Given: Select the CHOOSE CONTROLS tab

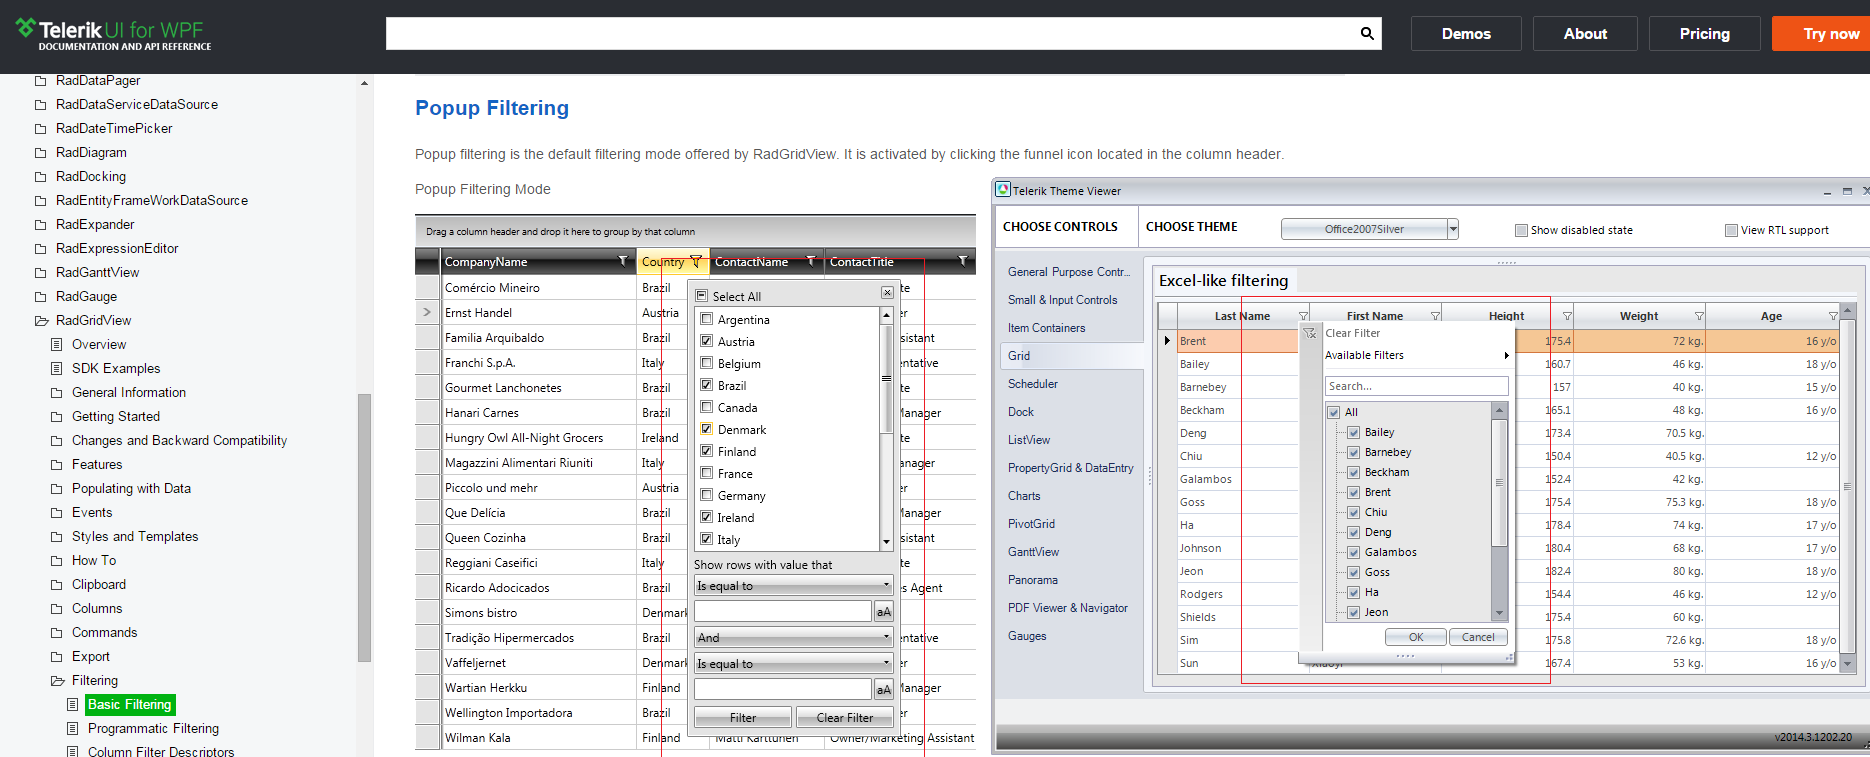Looking at the screenshot, I should tap(1060, 227).
